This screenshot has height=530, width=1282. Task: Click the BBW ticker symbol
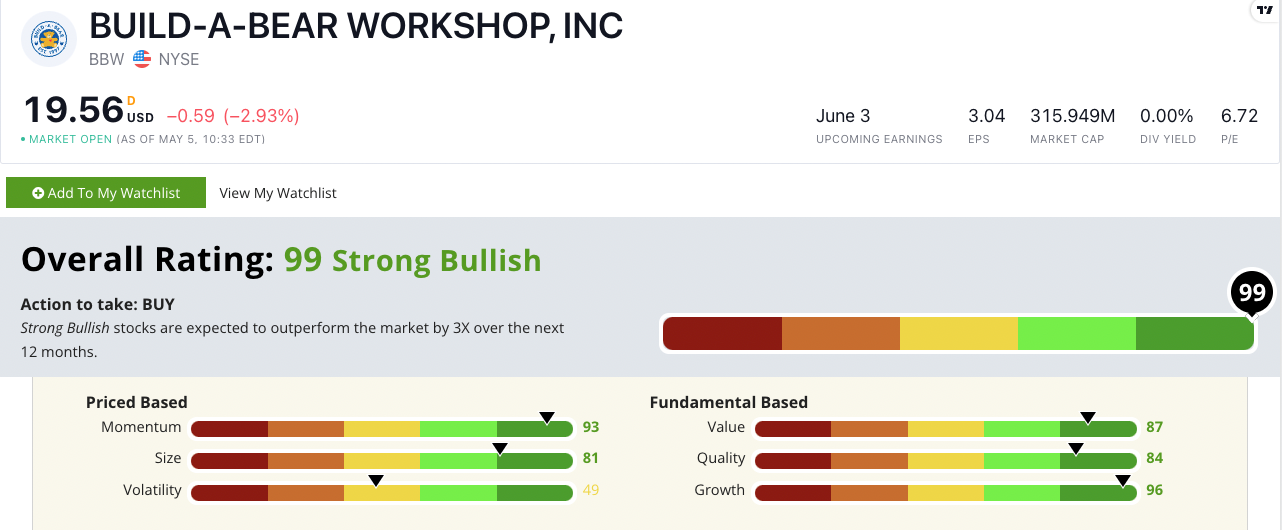pyautogui.click(x=107, y=59)
